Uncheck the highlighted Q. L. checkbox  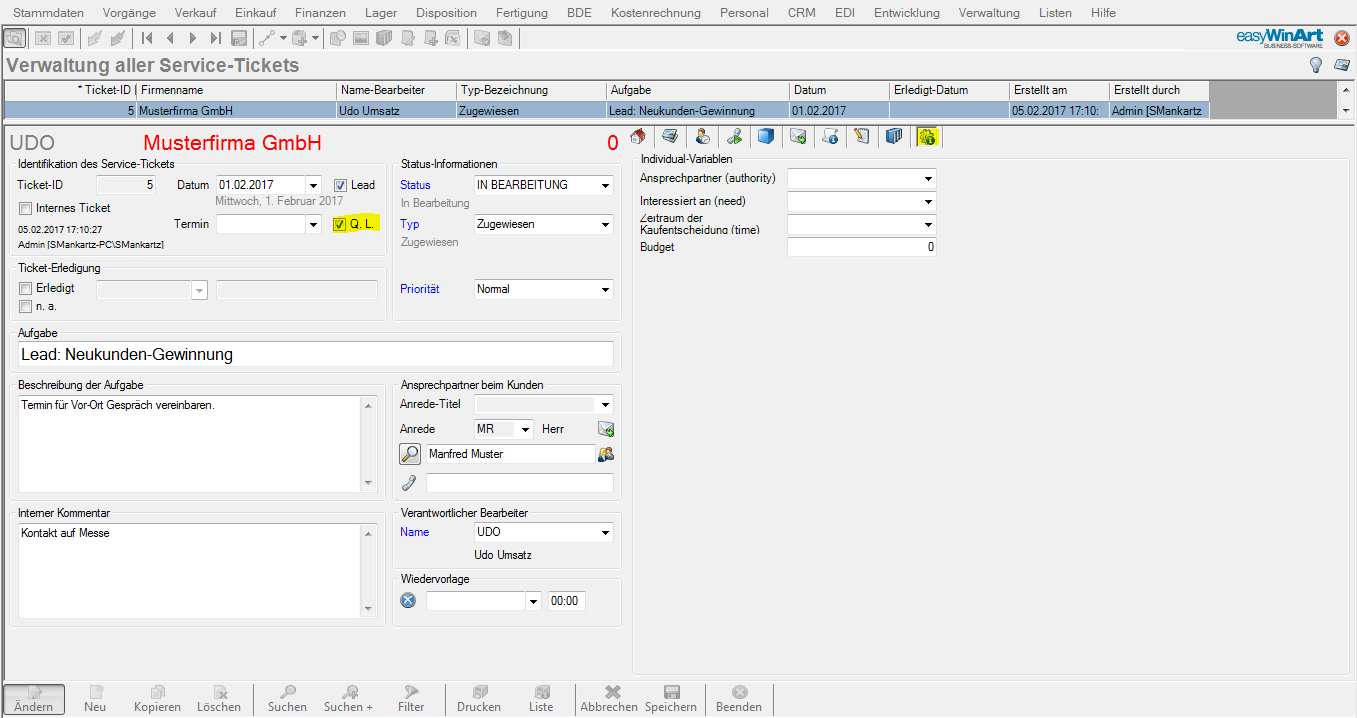(x=340, y=224)
